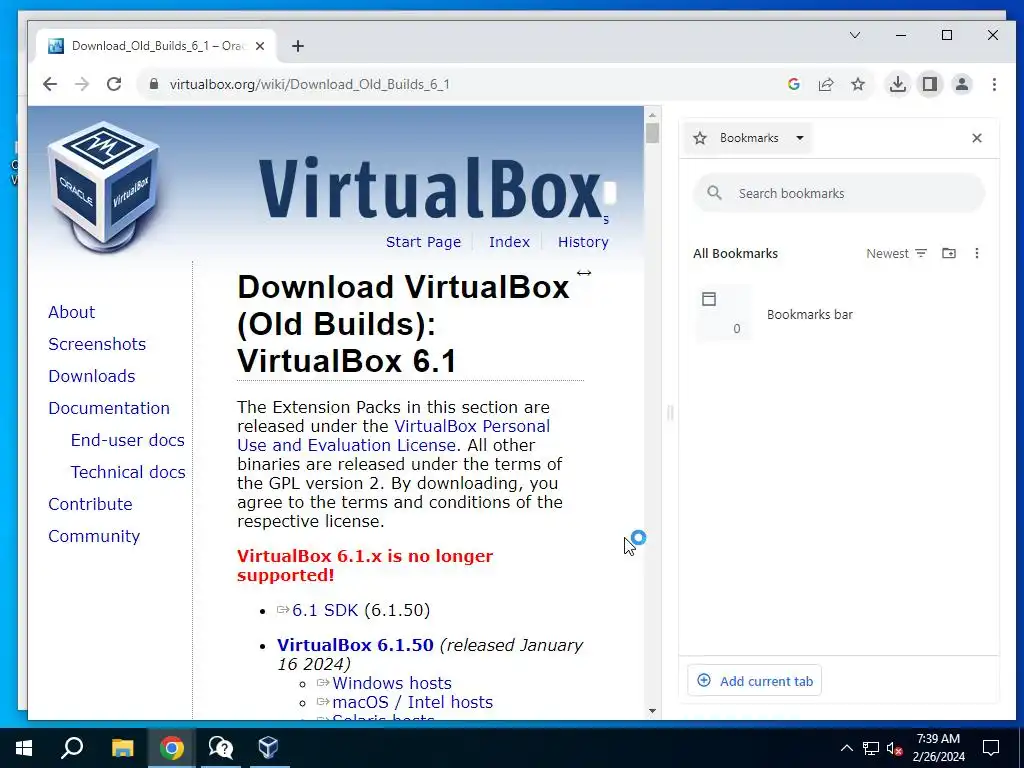1024x768 pixels.
Task: Open the Start Page link
Action: tap(423, 242)
